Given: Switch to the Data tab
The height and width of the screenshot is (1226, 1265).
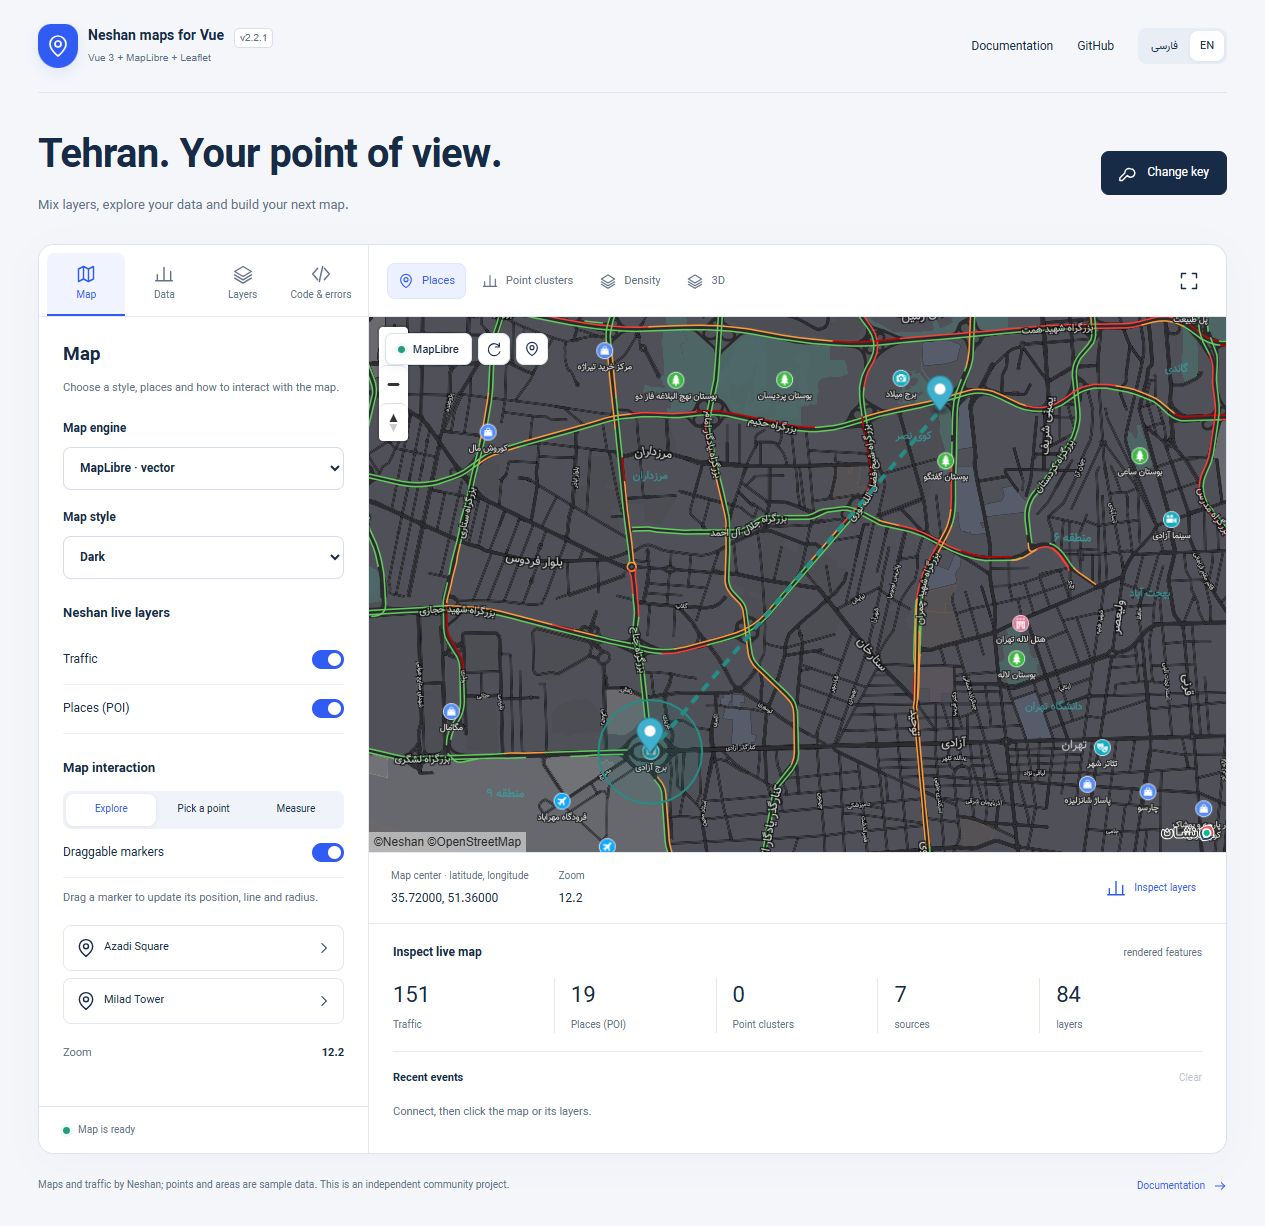Looking at the screenshot, I should click(164, 283).
